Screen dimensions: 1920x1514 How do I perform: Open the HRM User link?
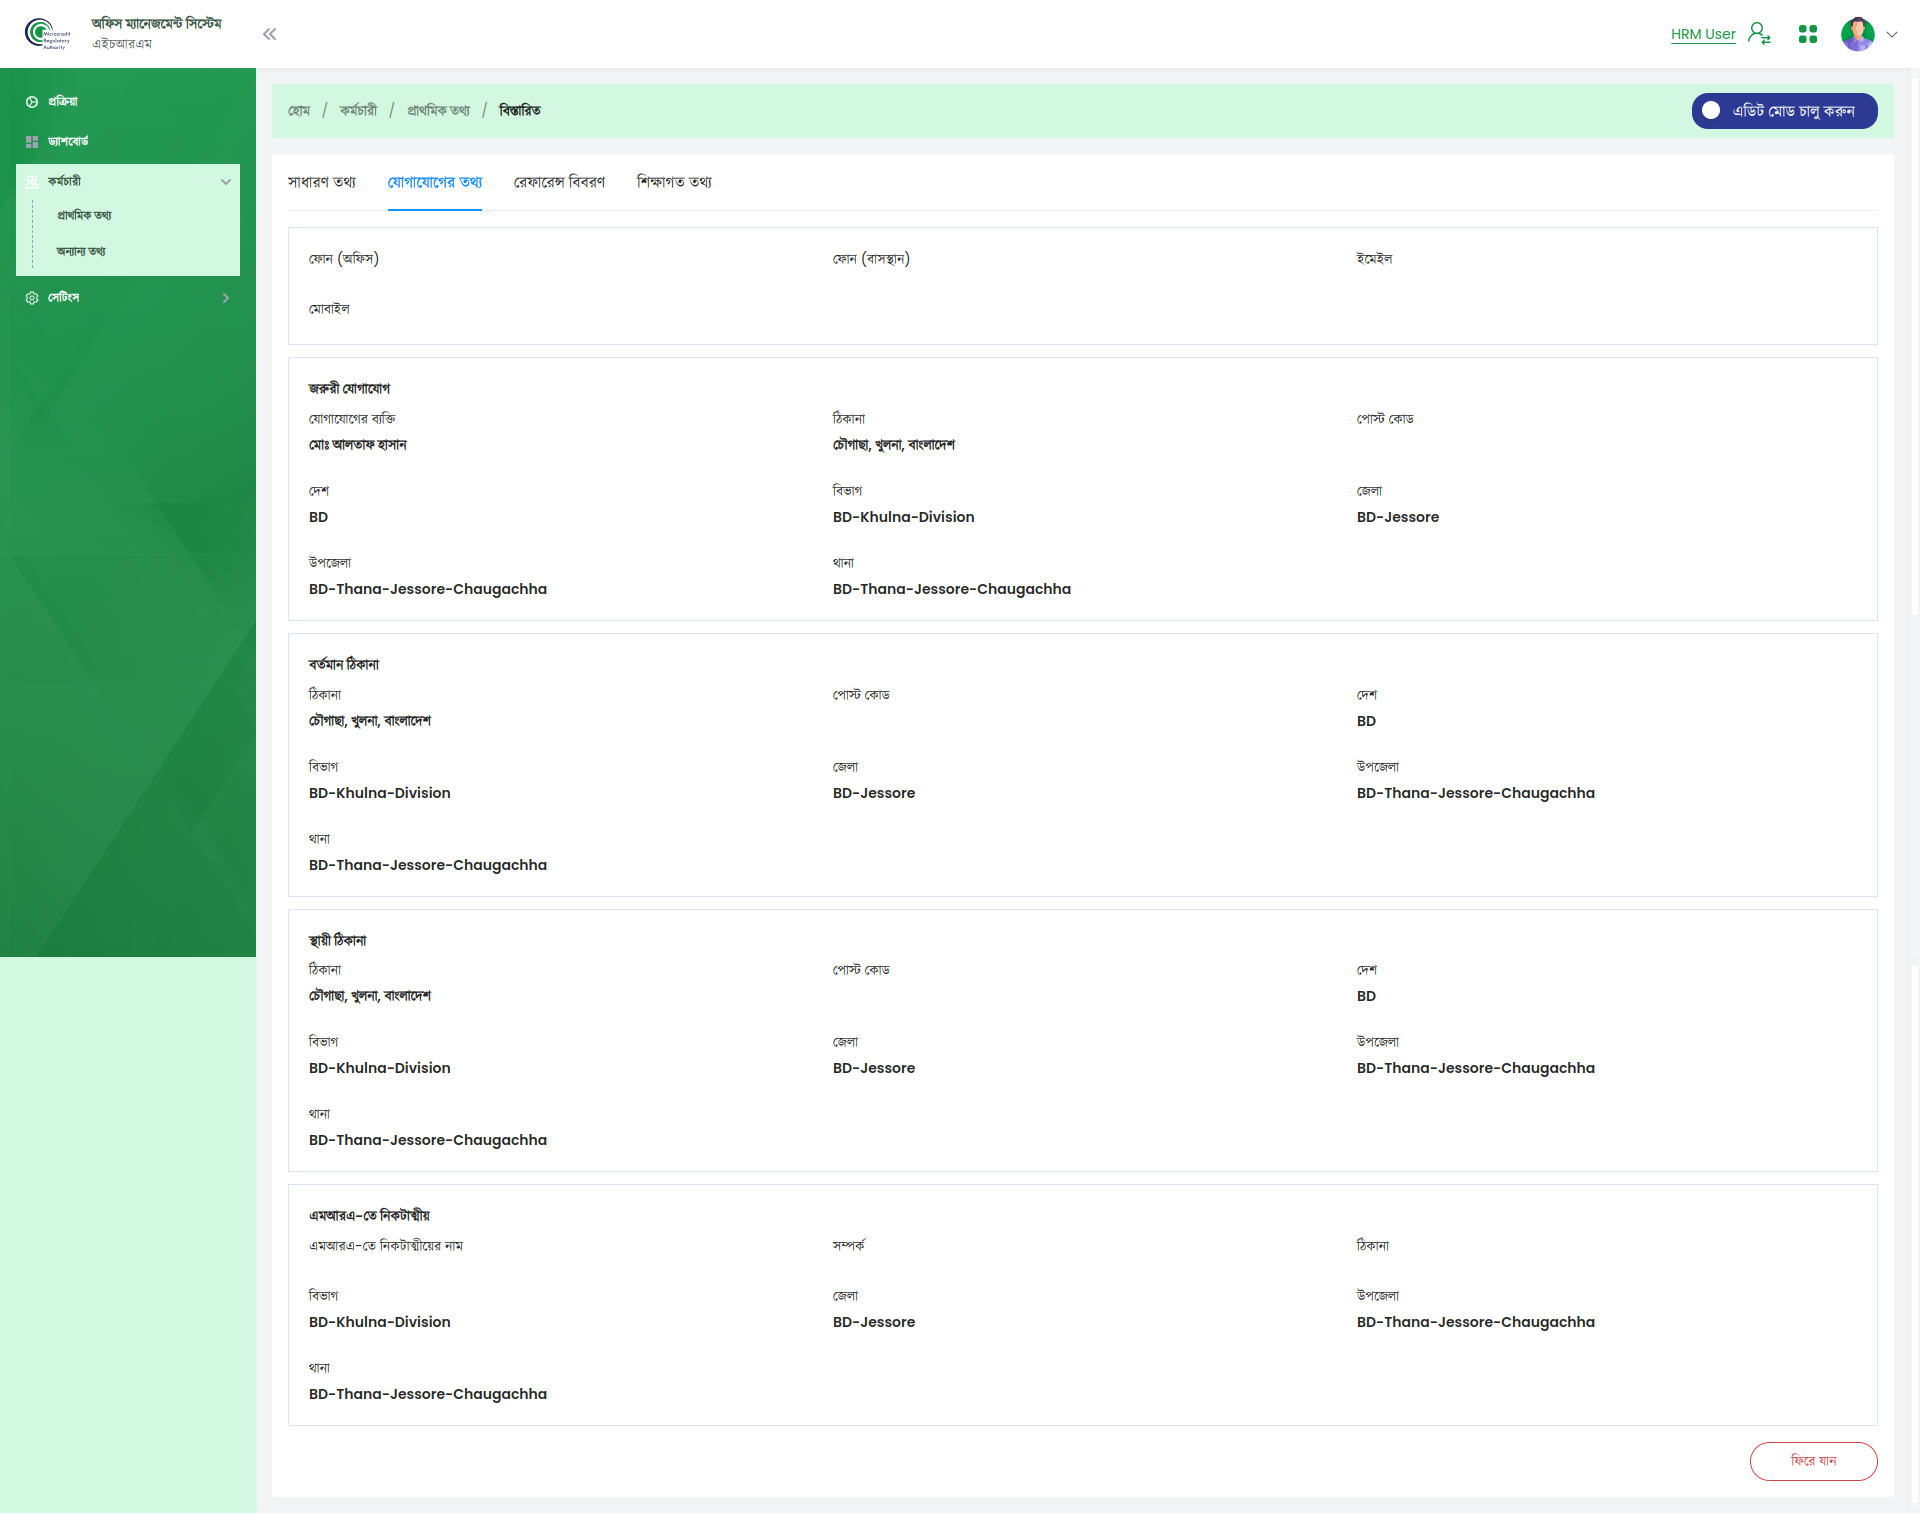coord(1703,34)
